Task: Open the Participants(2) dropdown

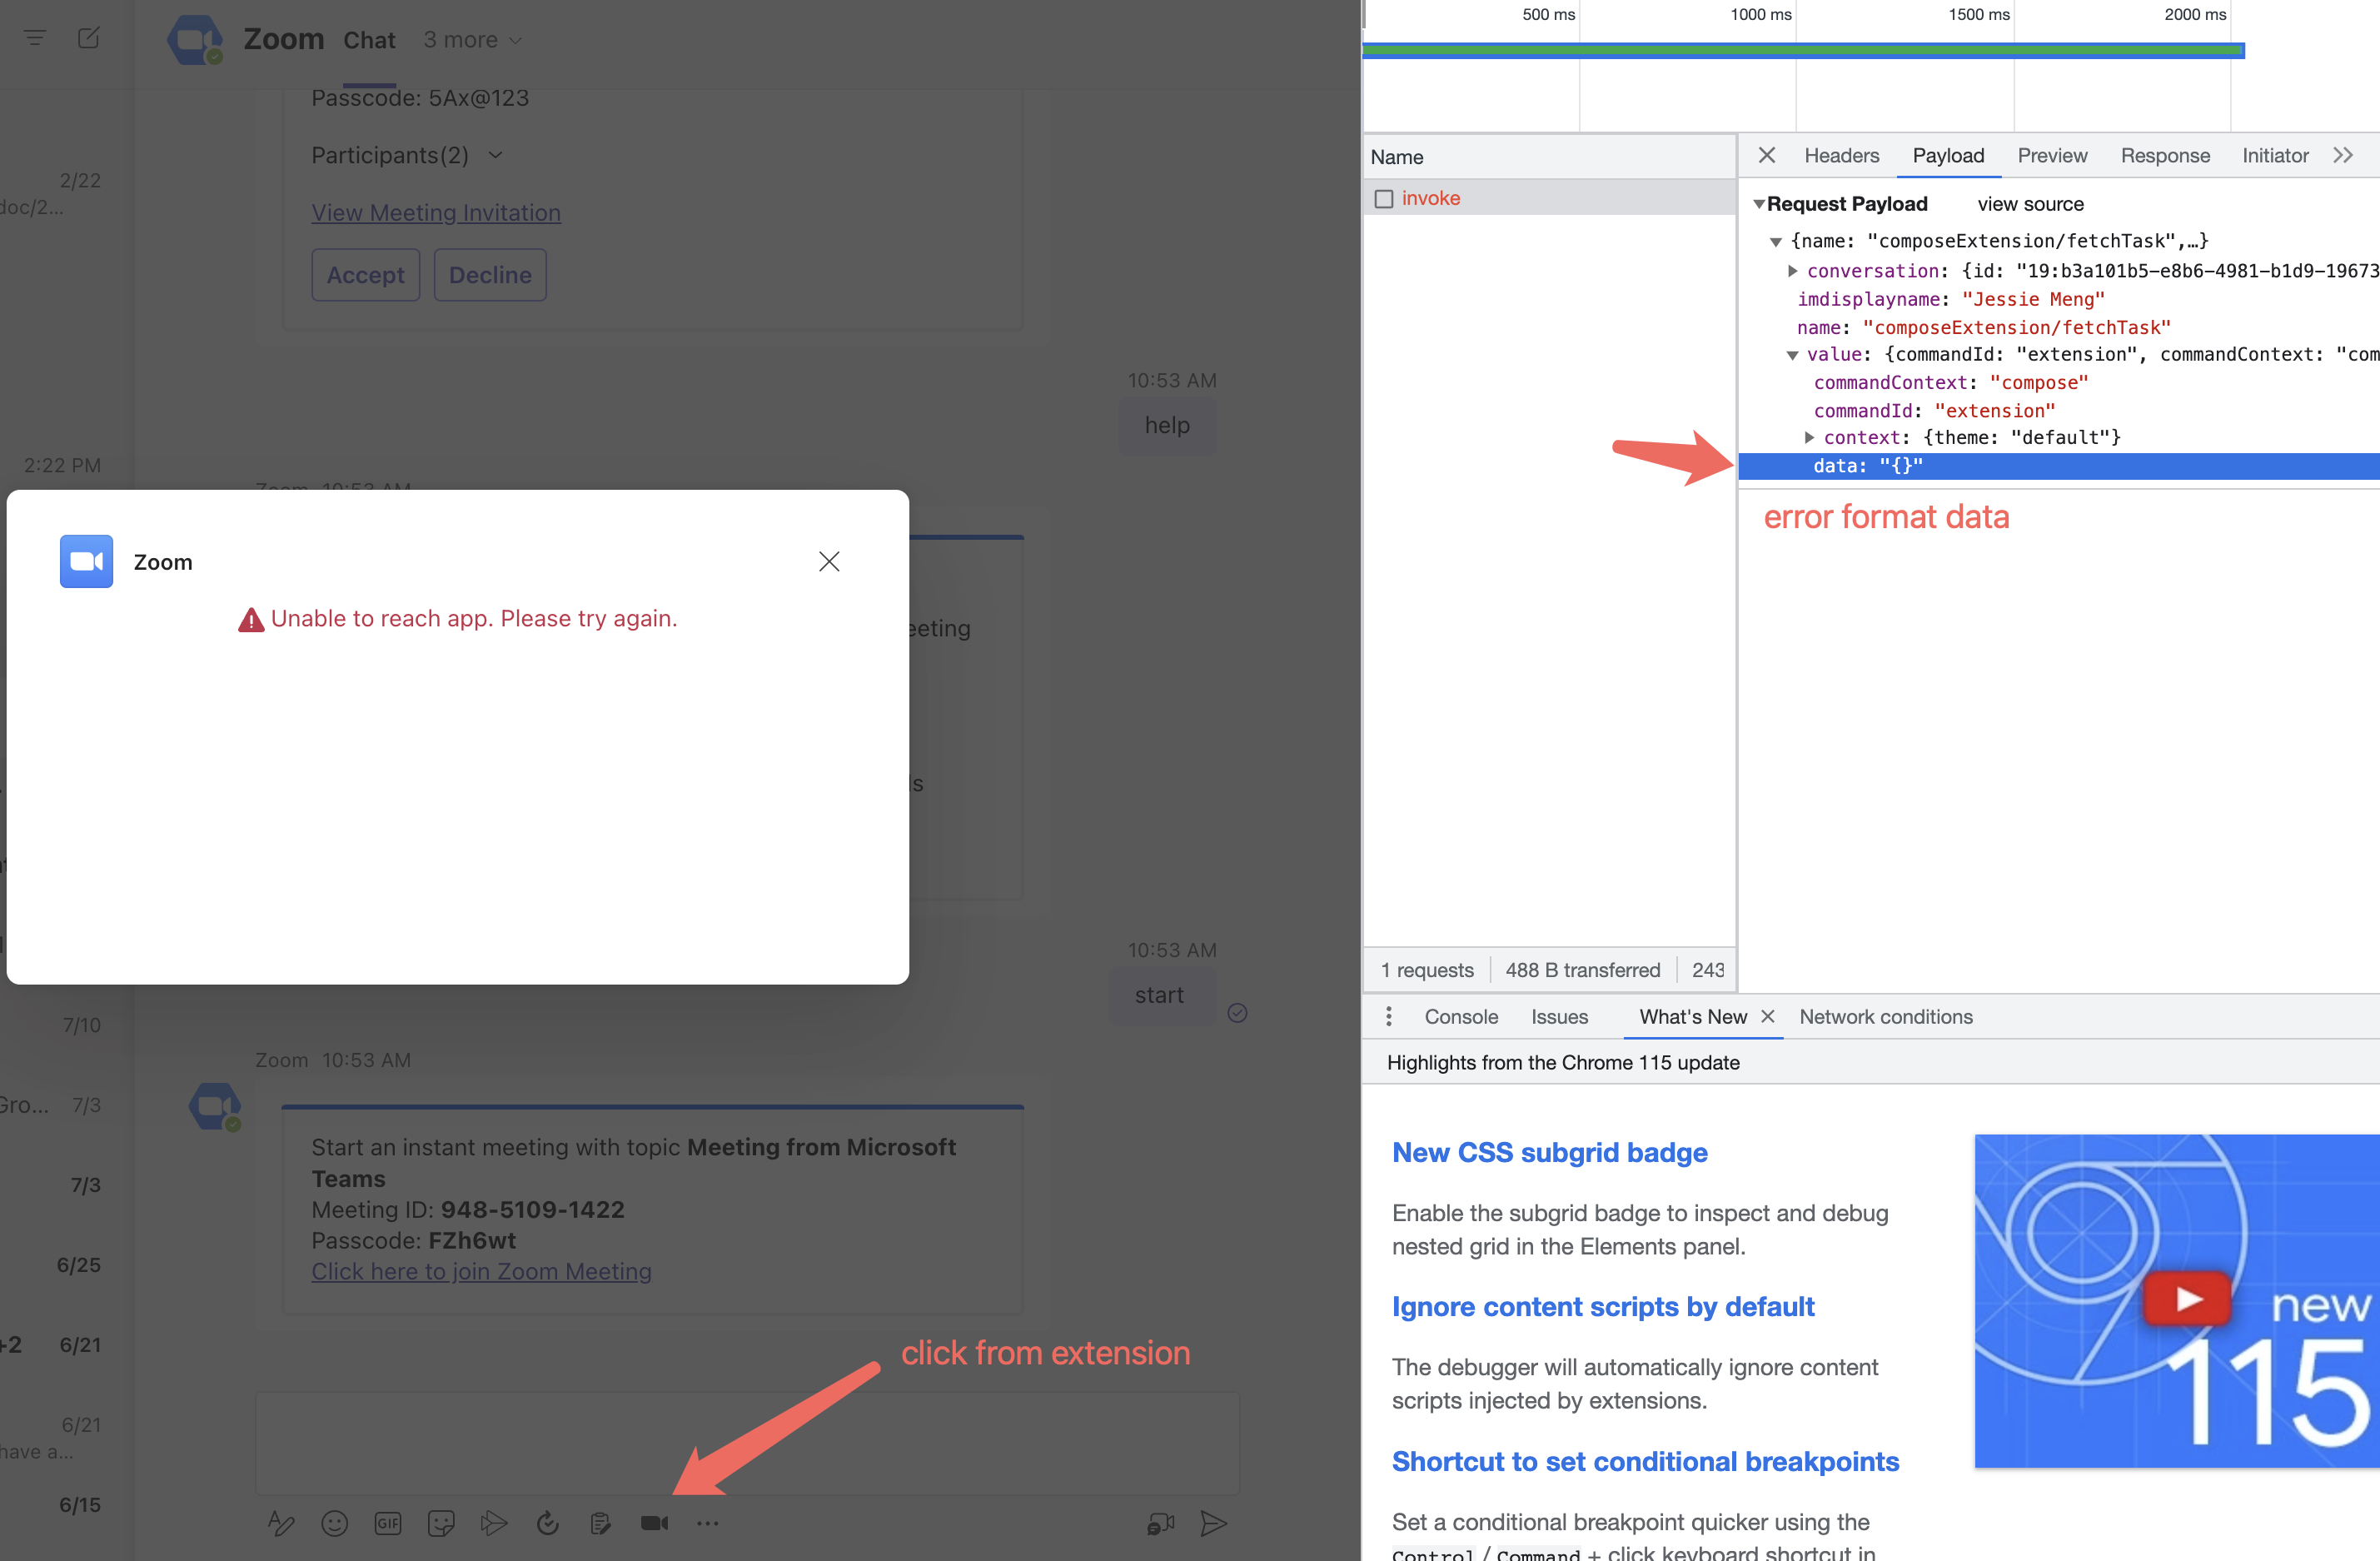Action: pyautogui.click(x=495, y=155)
